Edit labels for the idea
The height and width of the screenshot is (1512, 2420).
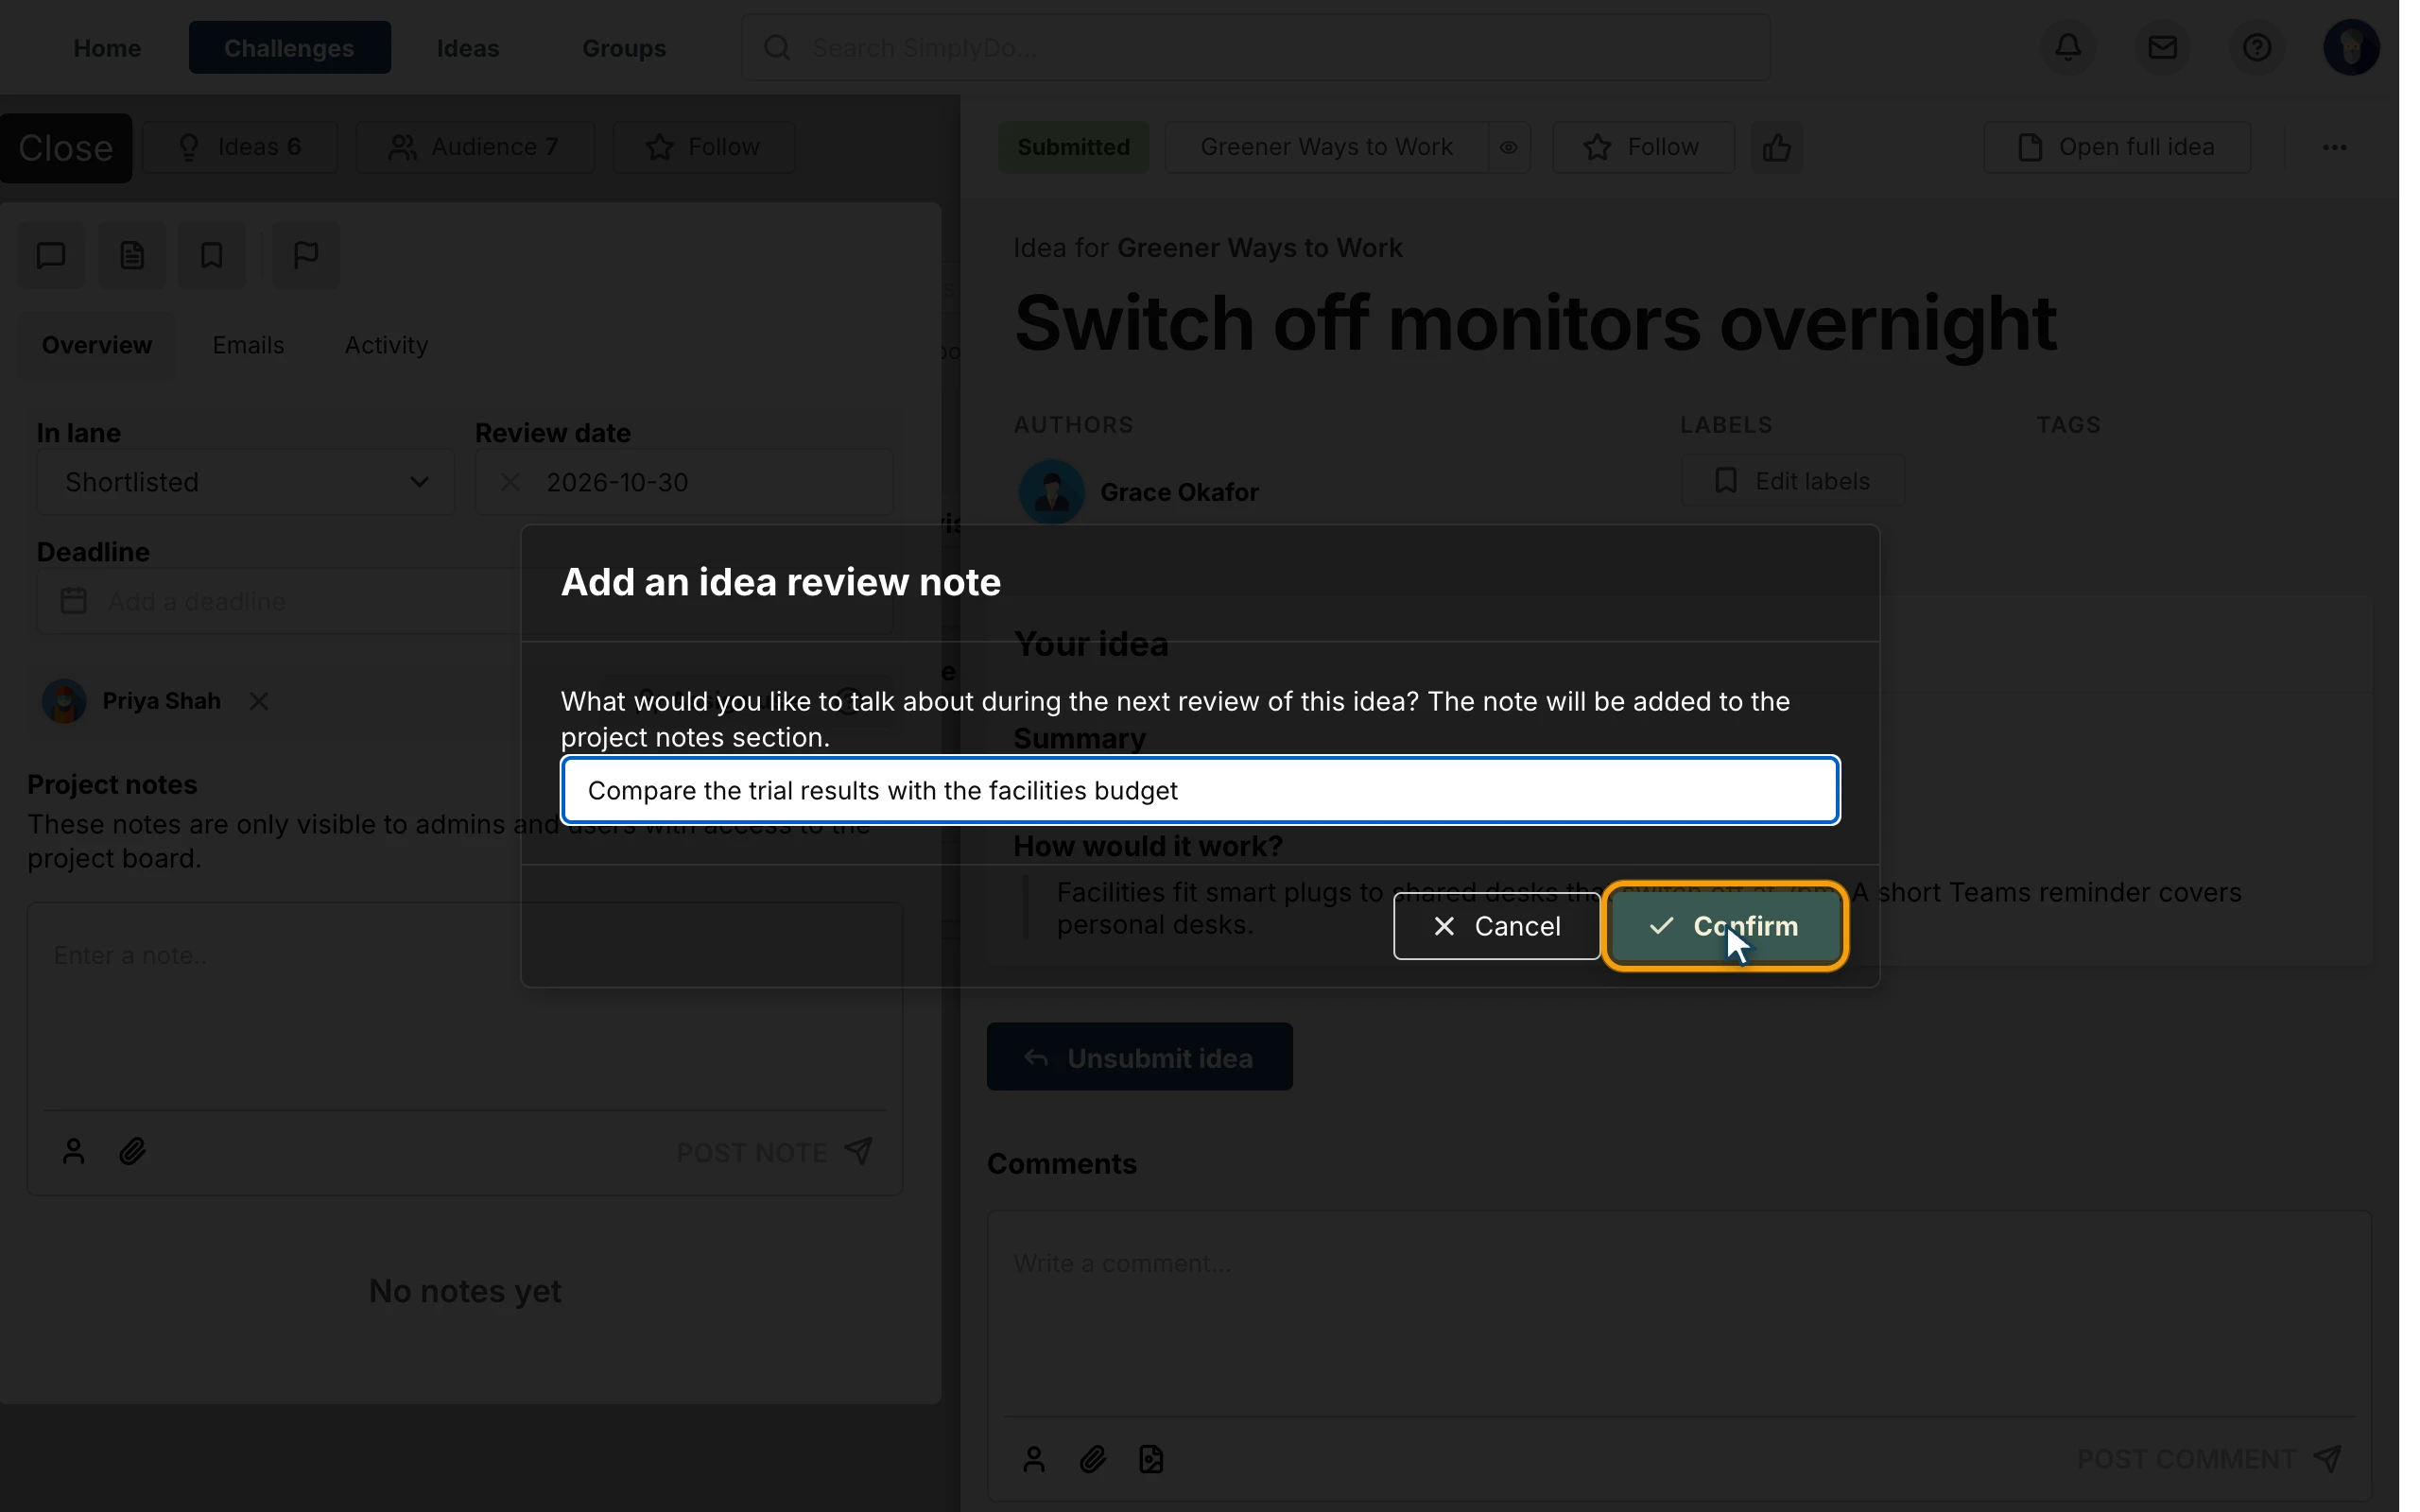1792,481
